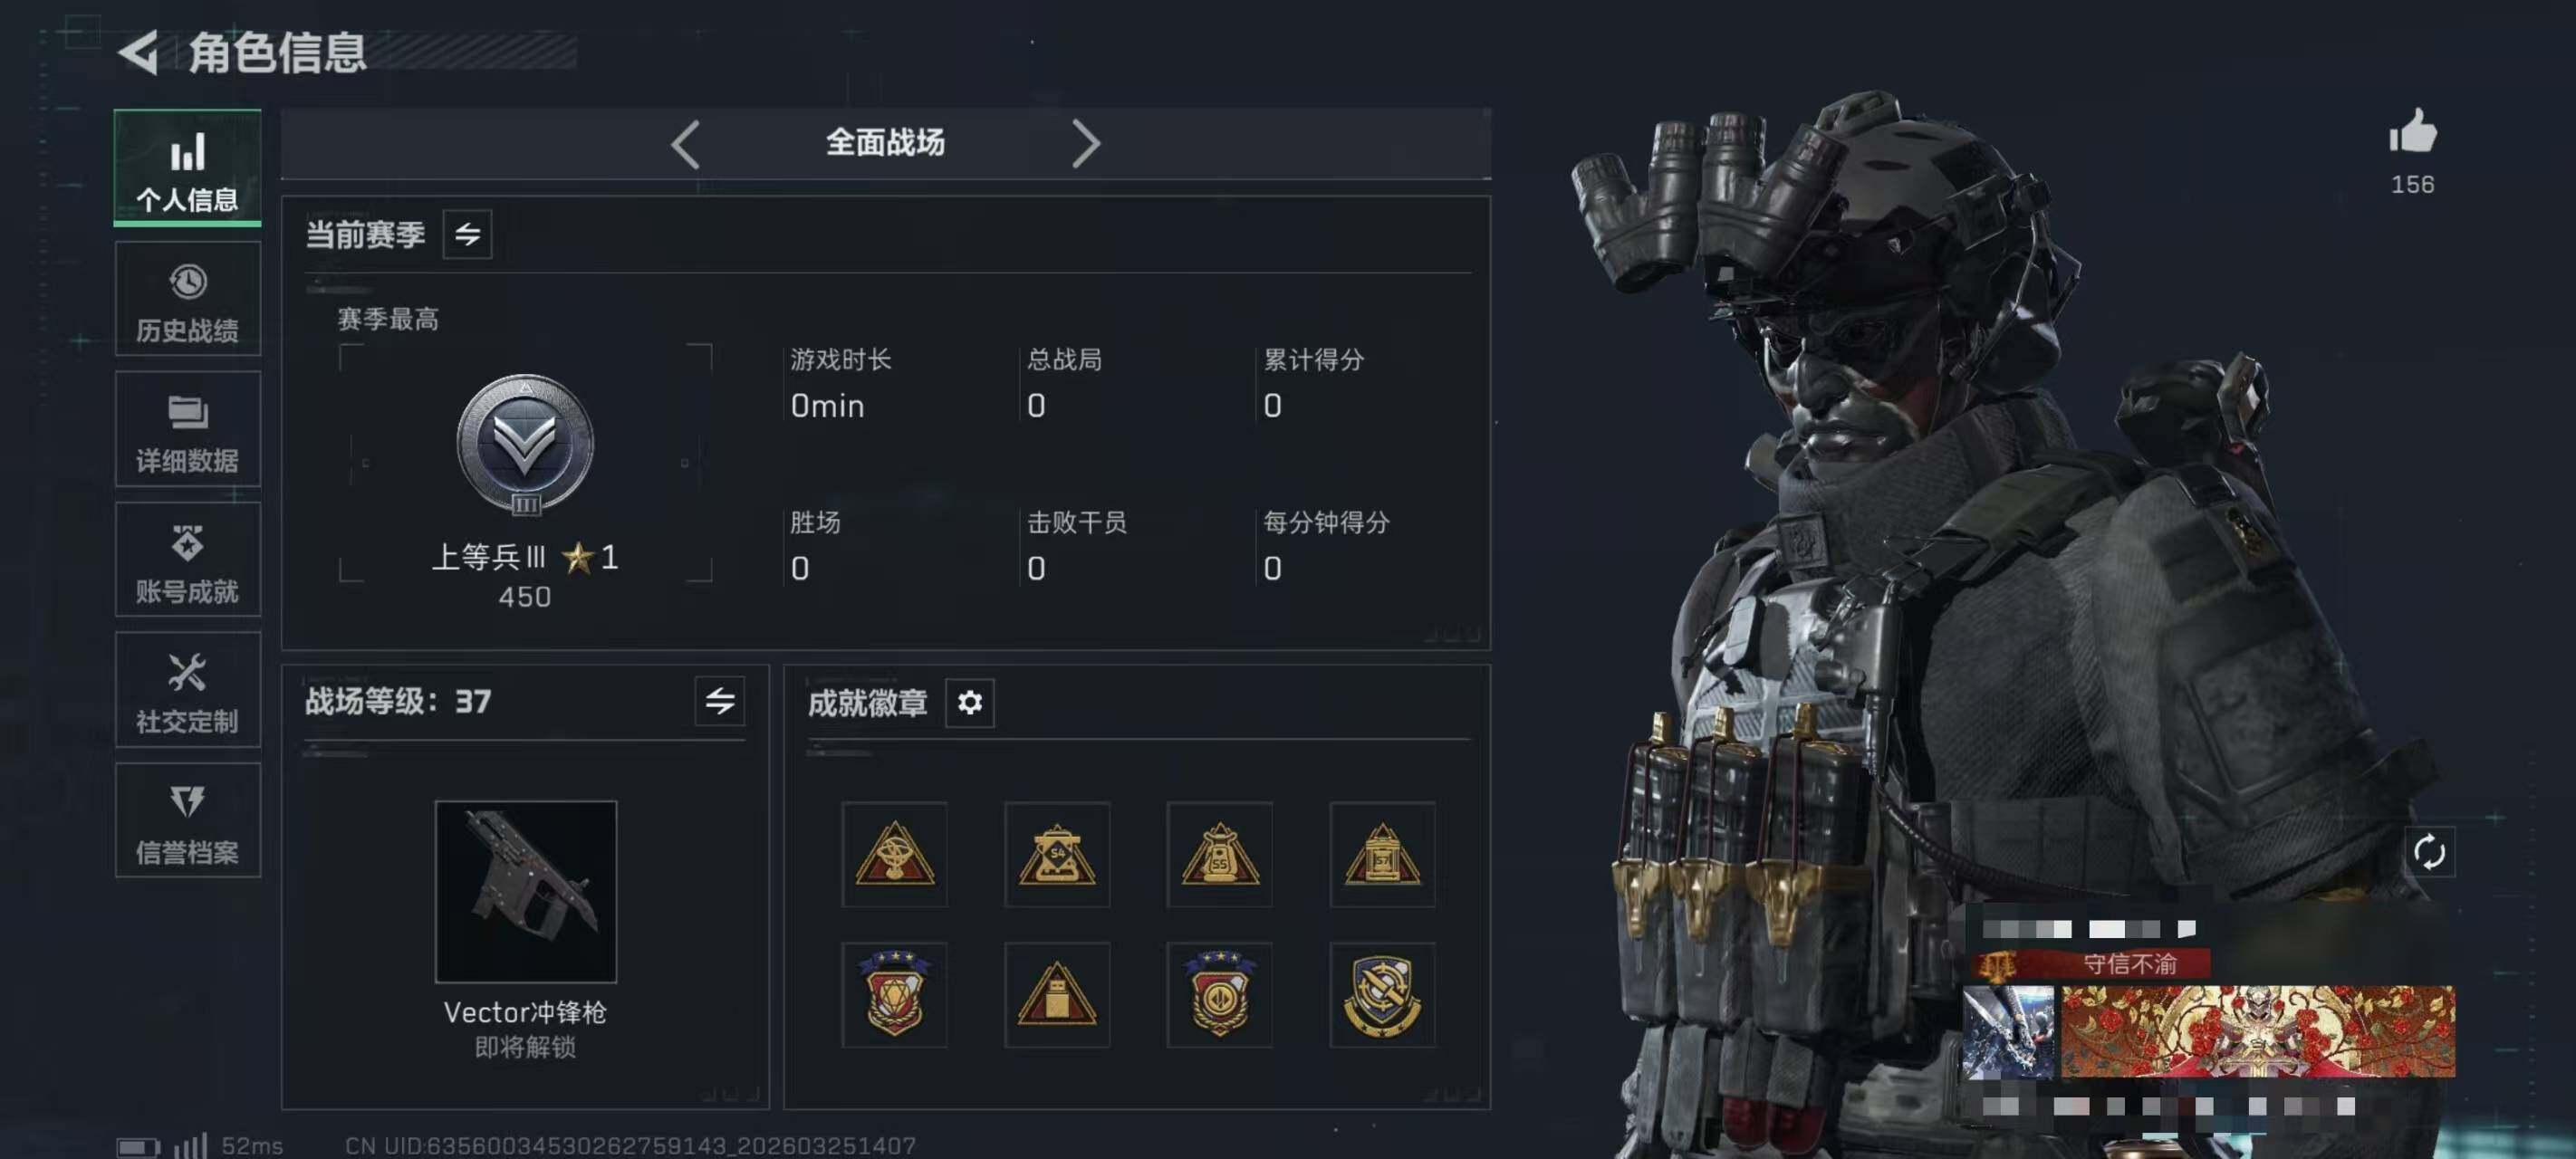This screenshot has height=1159, width=2576.
Task: Select the gold anchor shield badge
Action: coord(1382,995)
